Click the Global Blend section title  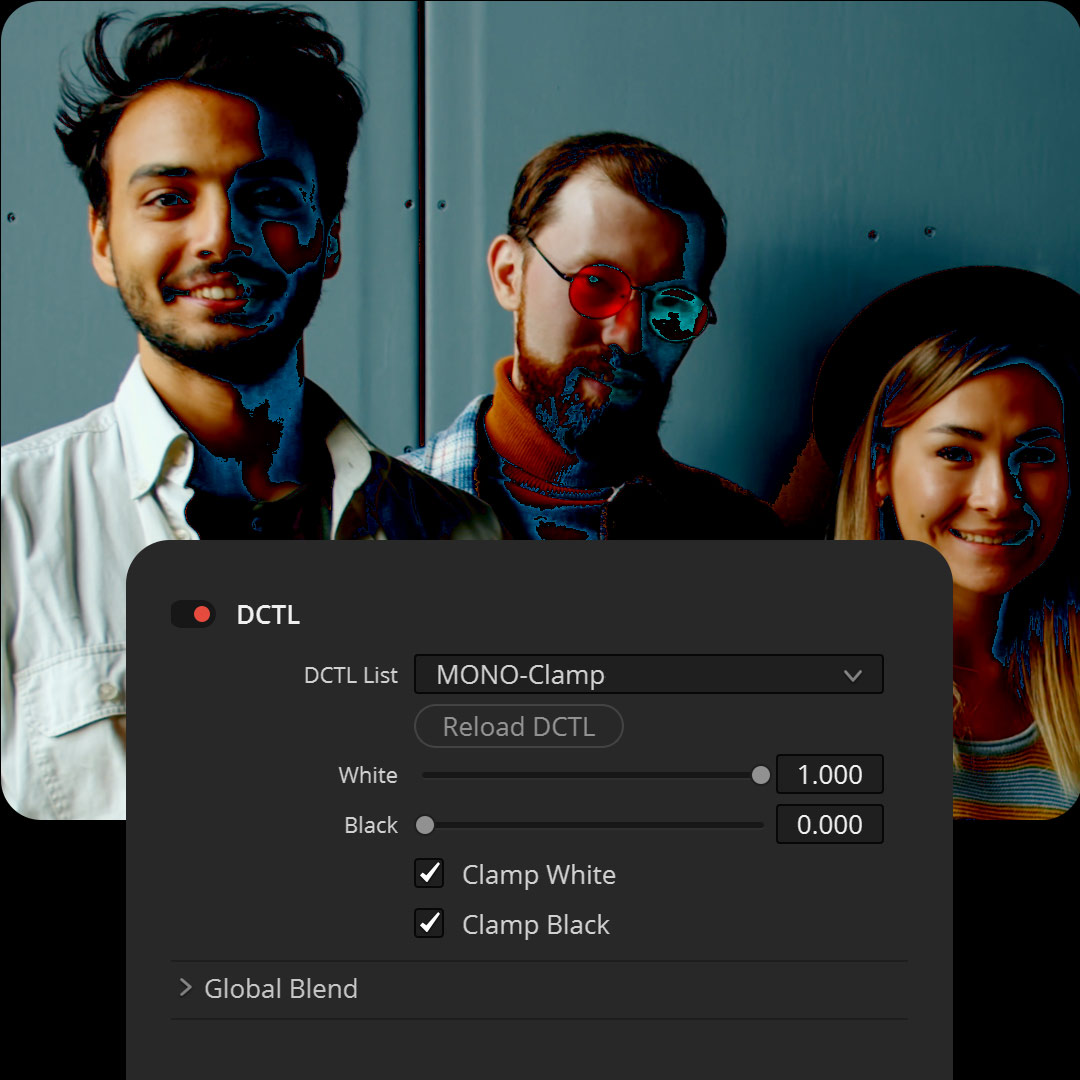tap(281, 989)
